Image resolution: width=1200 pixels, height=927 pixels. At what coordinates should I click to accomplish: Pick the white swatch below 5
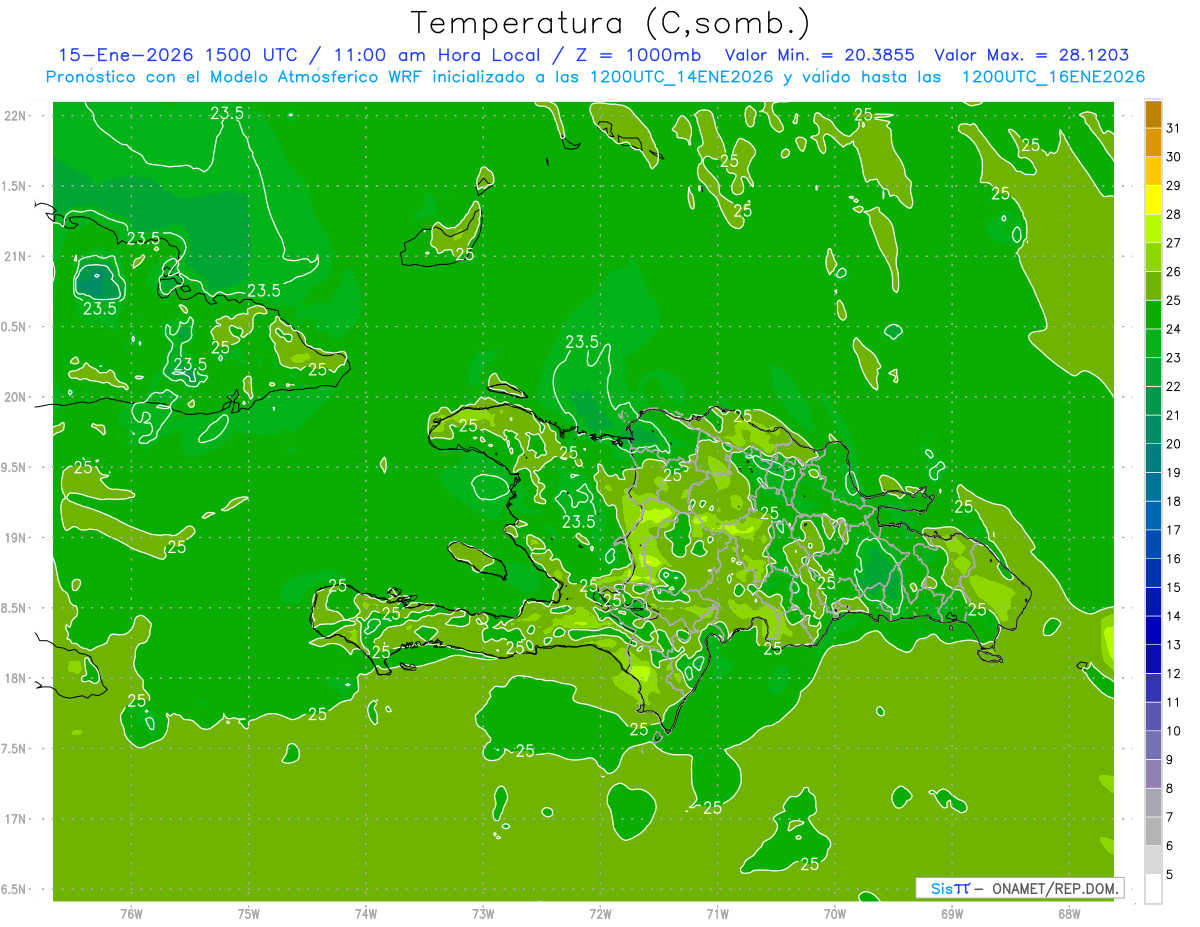point(1153,889)
